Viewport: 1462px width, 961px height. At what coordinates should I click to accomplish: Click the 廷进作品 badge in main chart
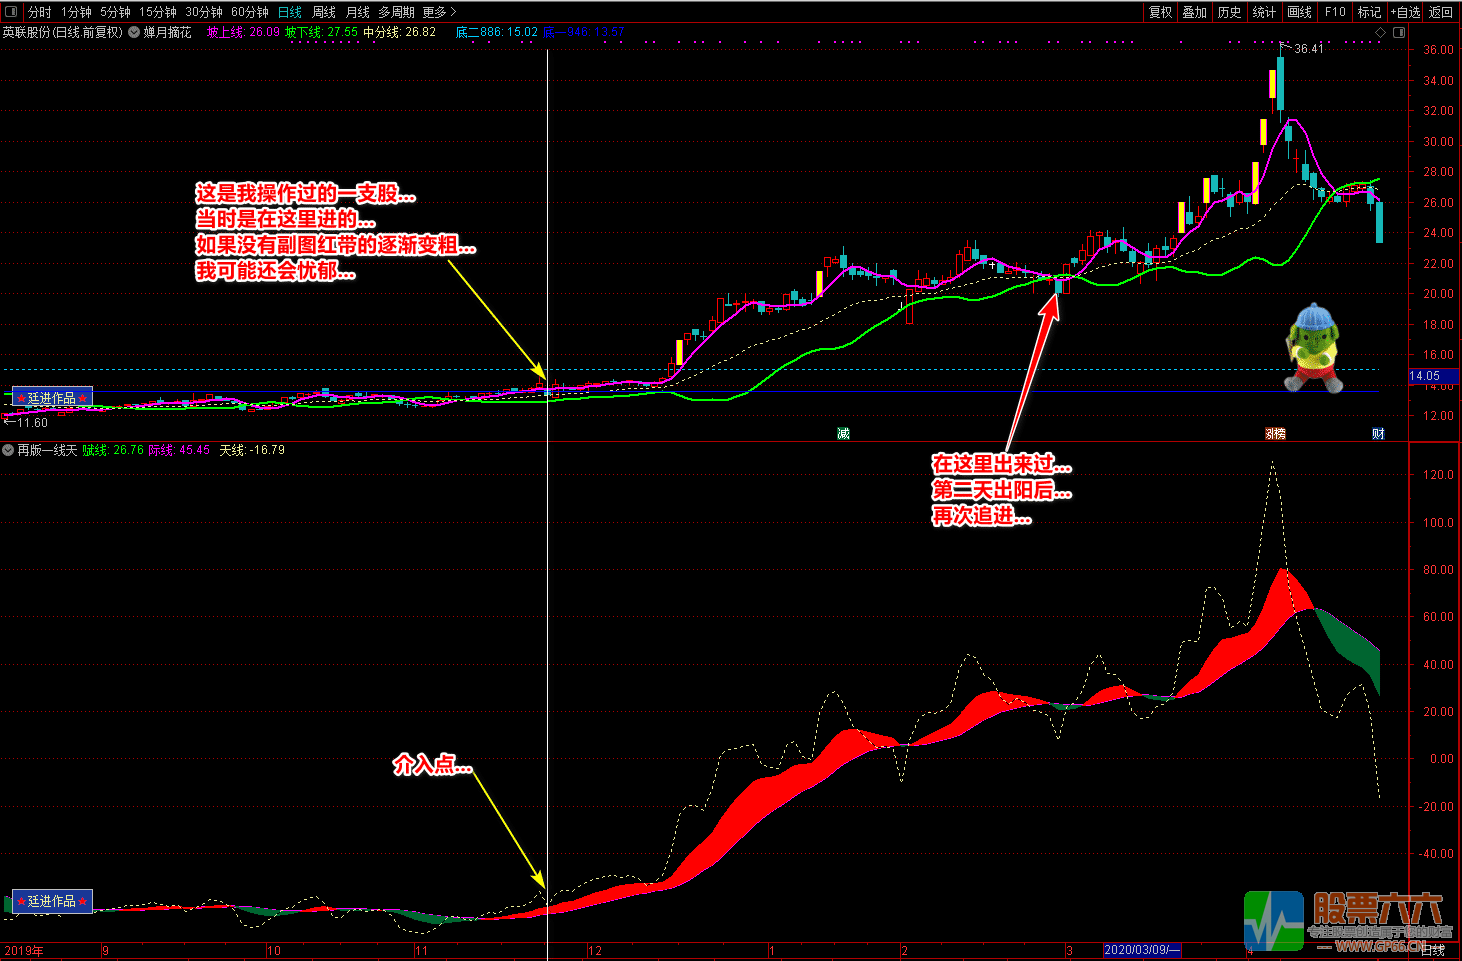click(x=52, y=398)
